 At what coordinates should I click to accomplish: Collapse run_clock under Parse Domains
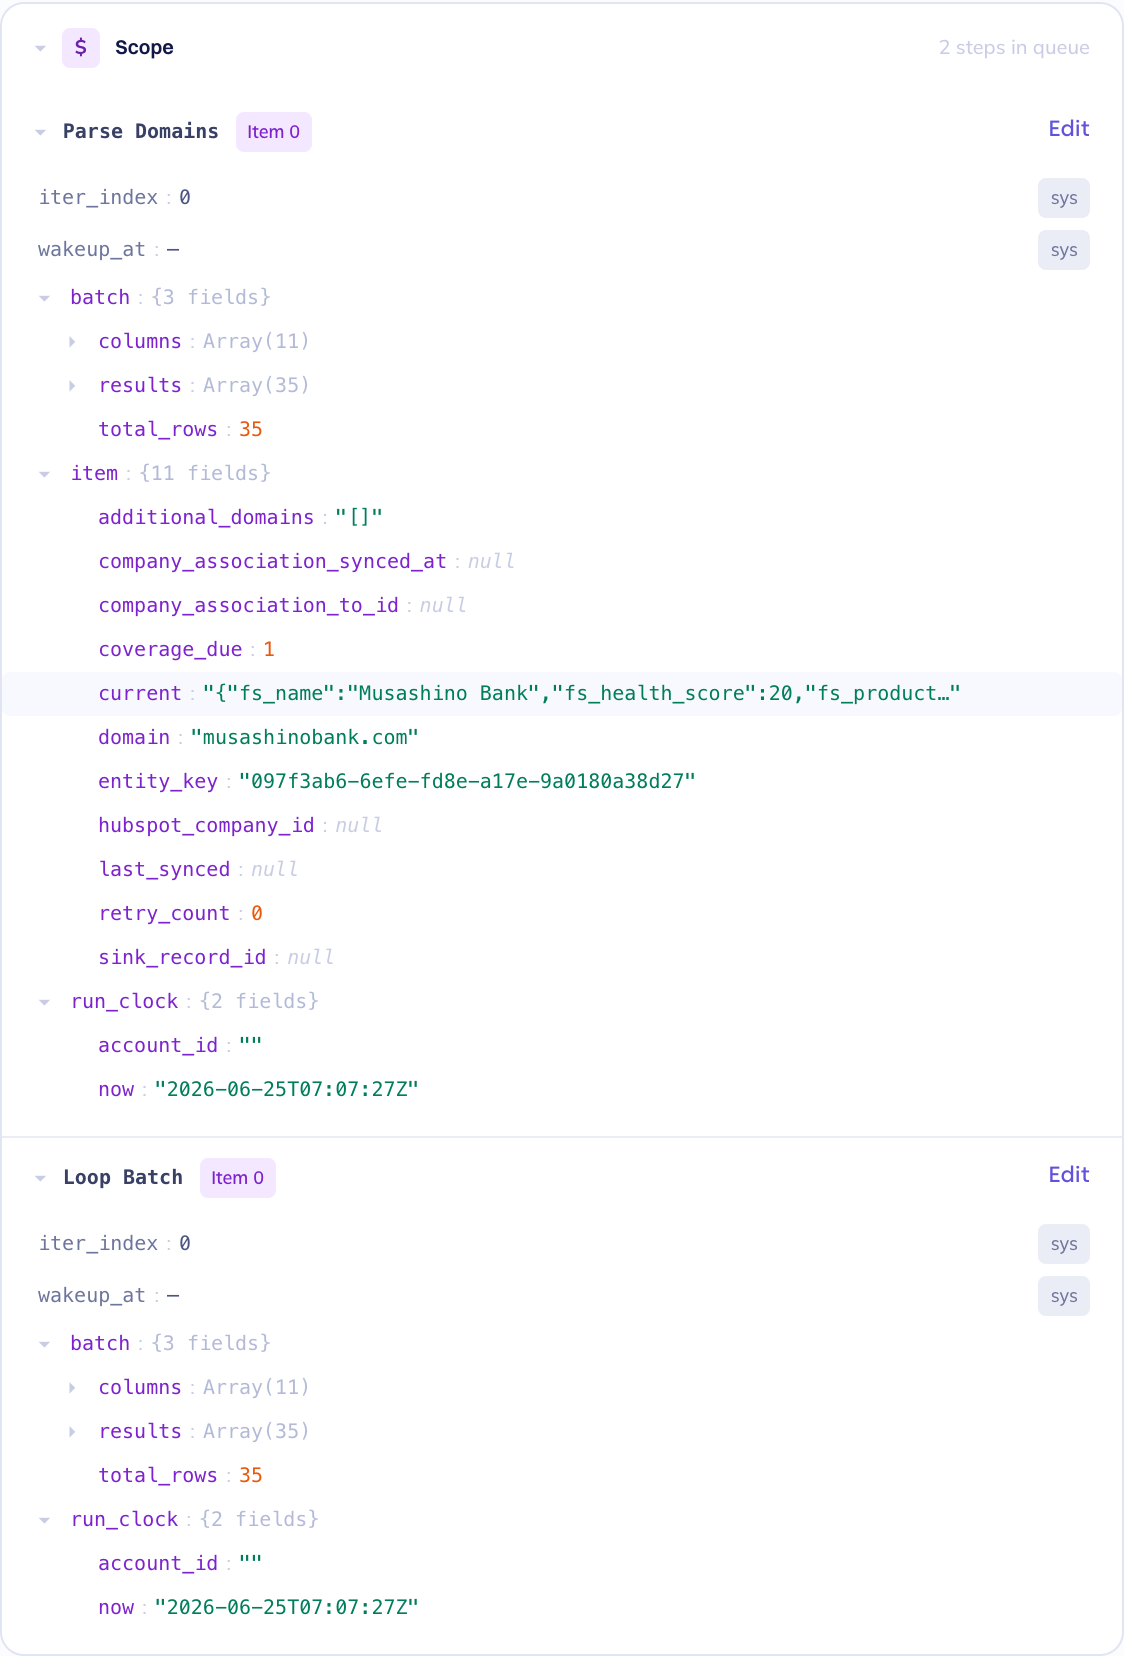pos(44,1002)
